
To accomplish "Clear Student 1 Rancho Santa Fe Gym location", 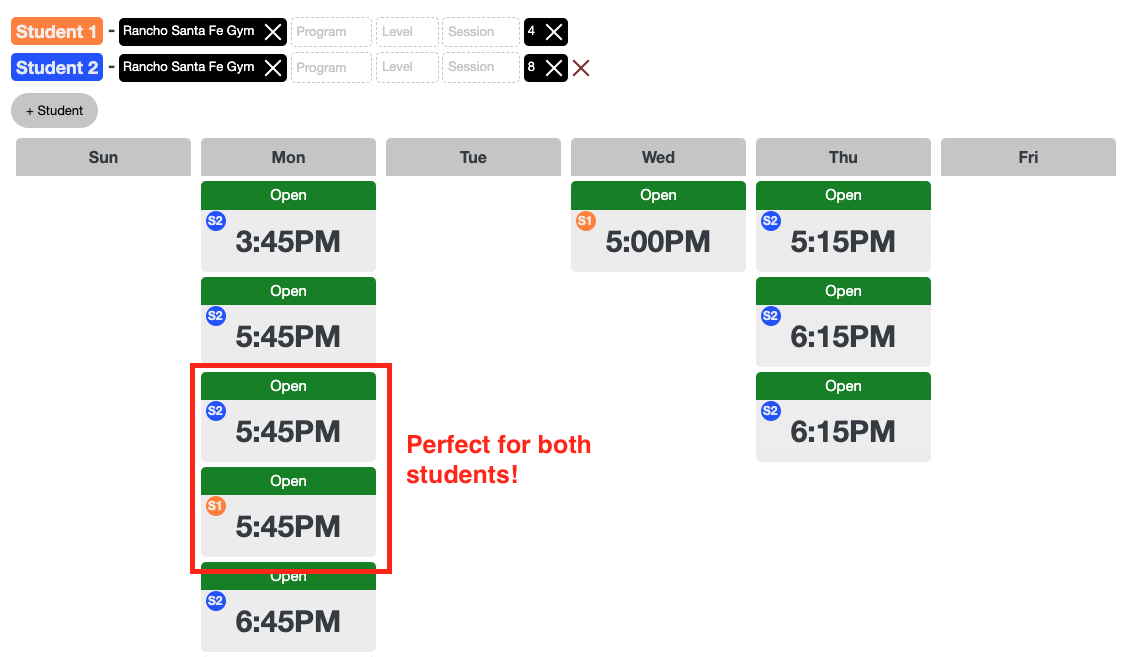I will tap(273, 32).
